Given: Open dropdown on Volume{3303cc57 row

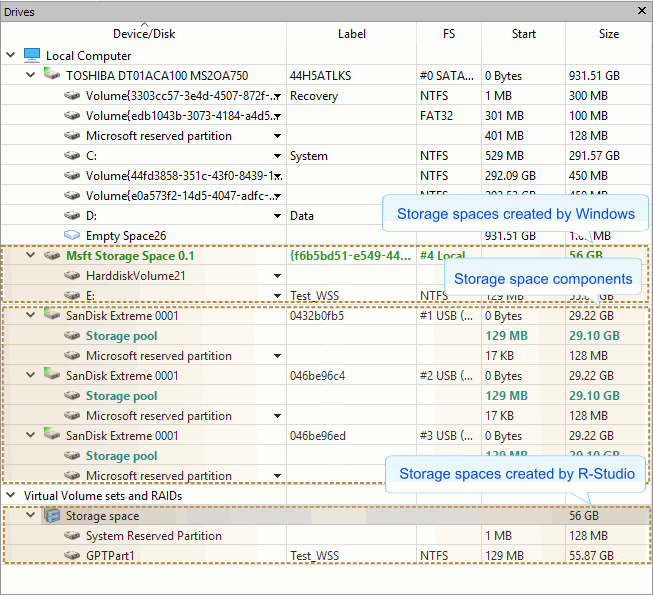Looking at the screenshot, I should tap(277, 96).
